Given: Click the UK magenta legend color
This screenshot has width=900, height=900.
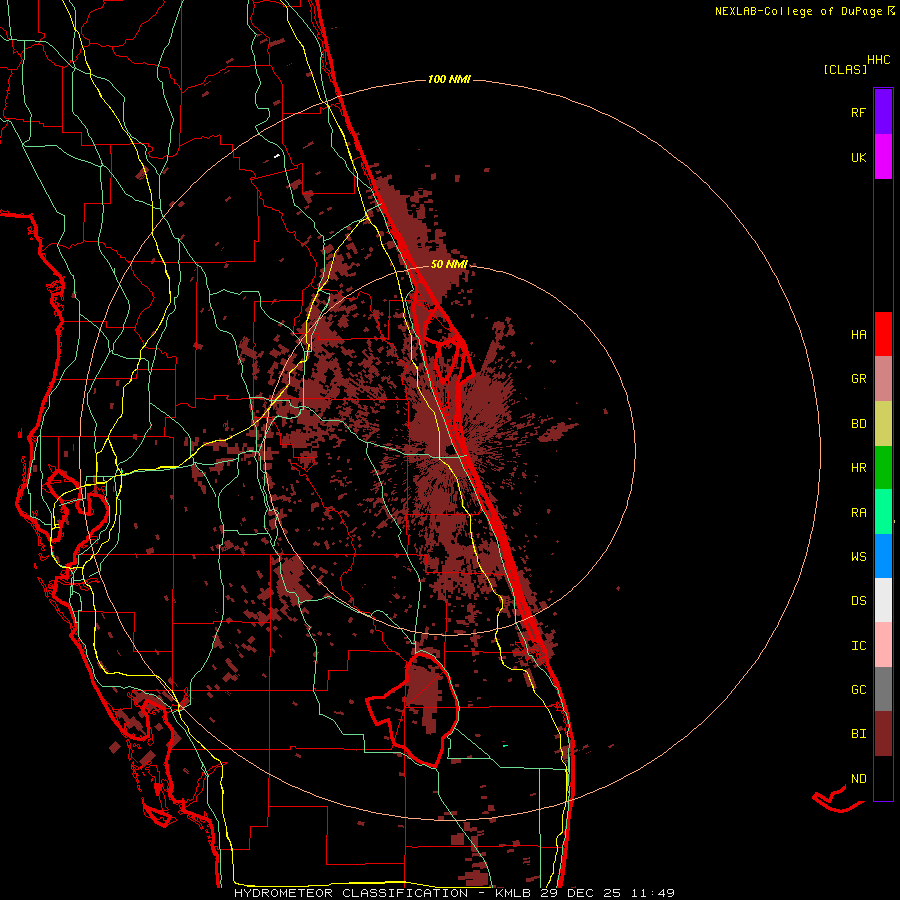Looking at the screenshot, I should pyautogui.click(x=883, y=157).
